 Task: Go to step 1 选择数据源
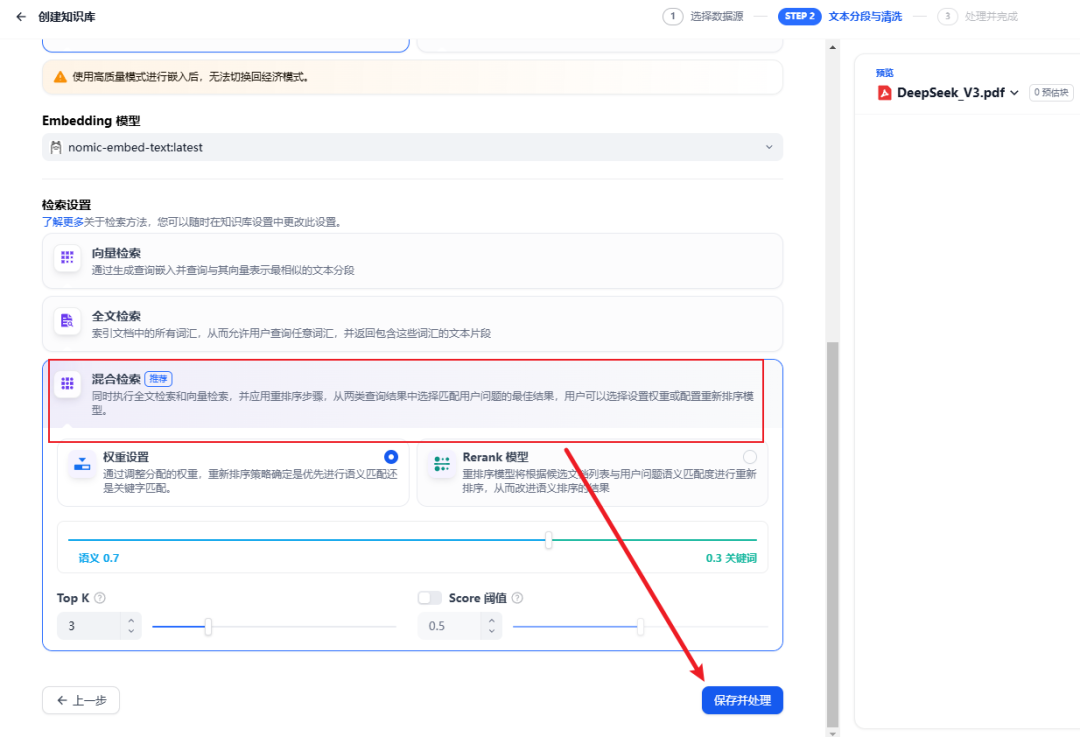tap(703, 17)
